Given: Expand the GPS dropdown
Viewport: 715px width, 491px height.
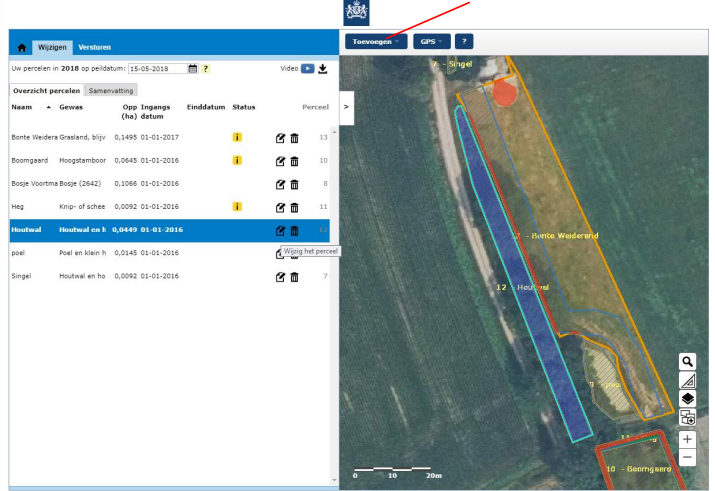Looking at the screenshot, I should 431,41.
